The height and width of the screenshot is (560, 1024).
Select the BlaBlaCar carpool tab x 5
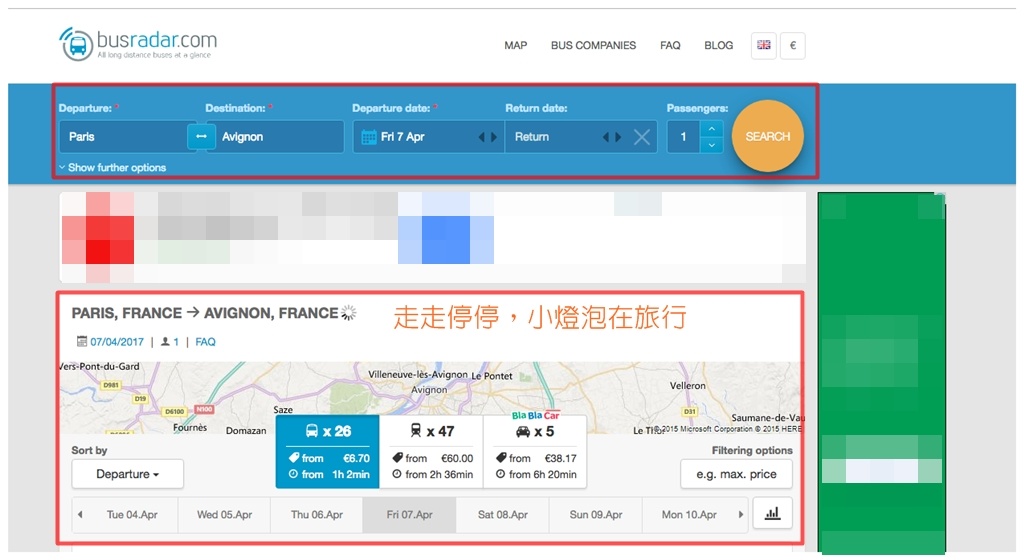(535, 452)
